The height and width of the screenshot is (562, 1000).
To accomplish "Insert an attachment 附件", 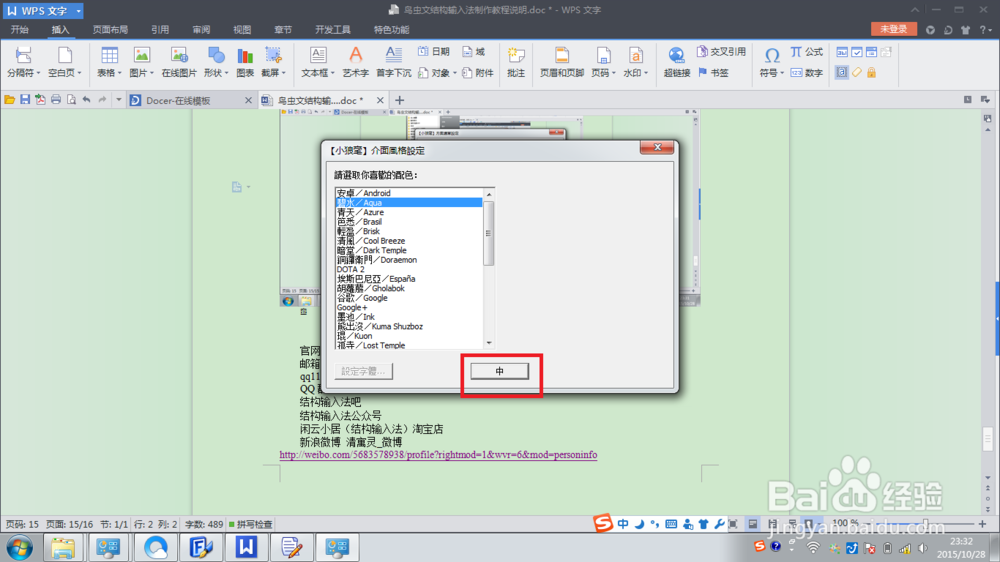I will pyautogui.click(x=478, y=73).
